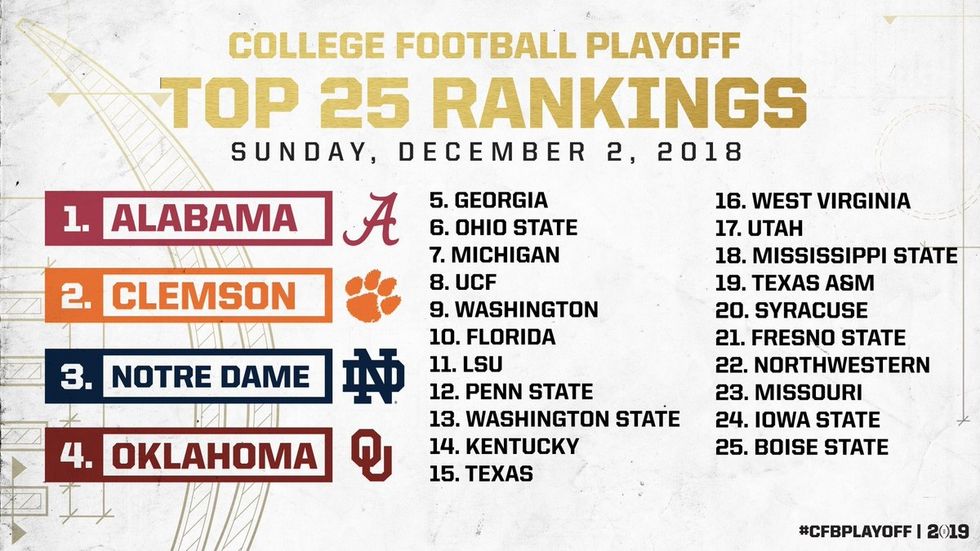
Task: Select the number 2 Clemson banner
Action: (187, 297)
